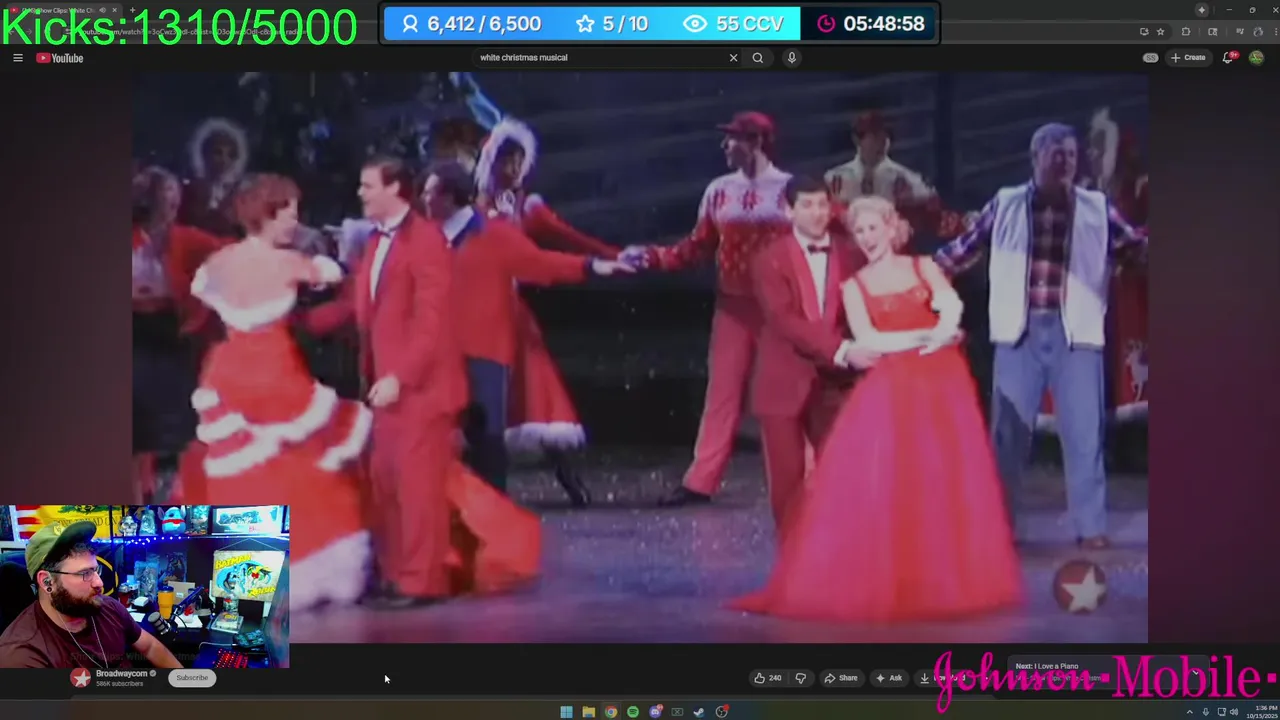This screenshot has width=1280, height=720.
Task: Subscribe to the Broadwaycom channel
Action: [x=192, y=678]
